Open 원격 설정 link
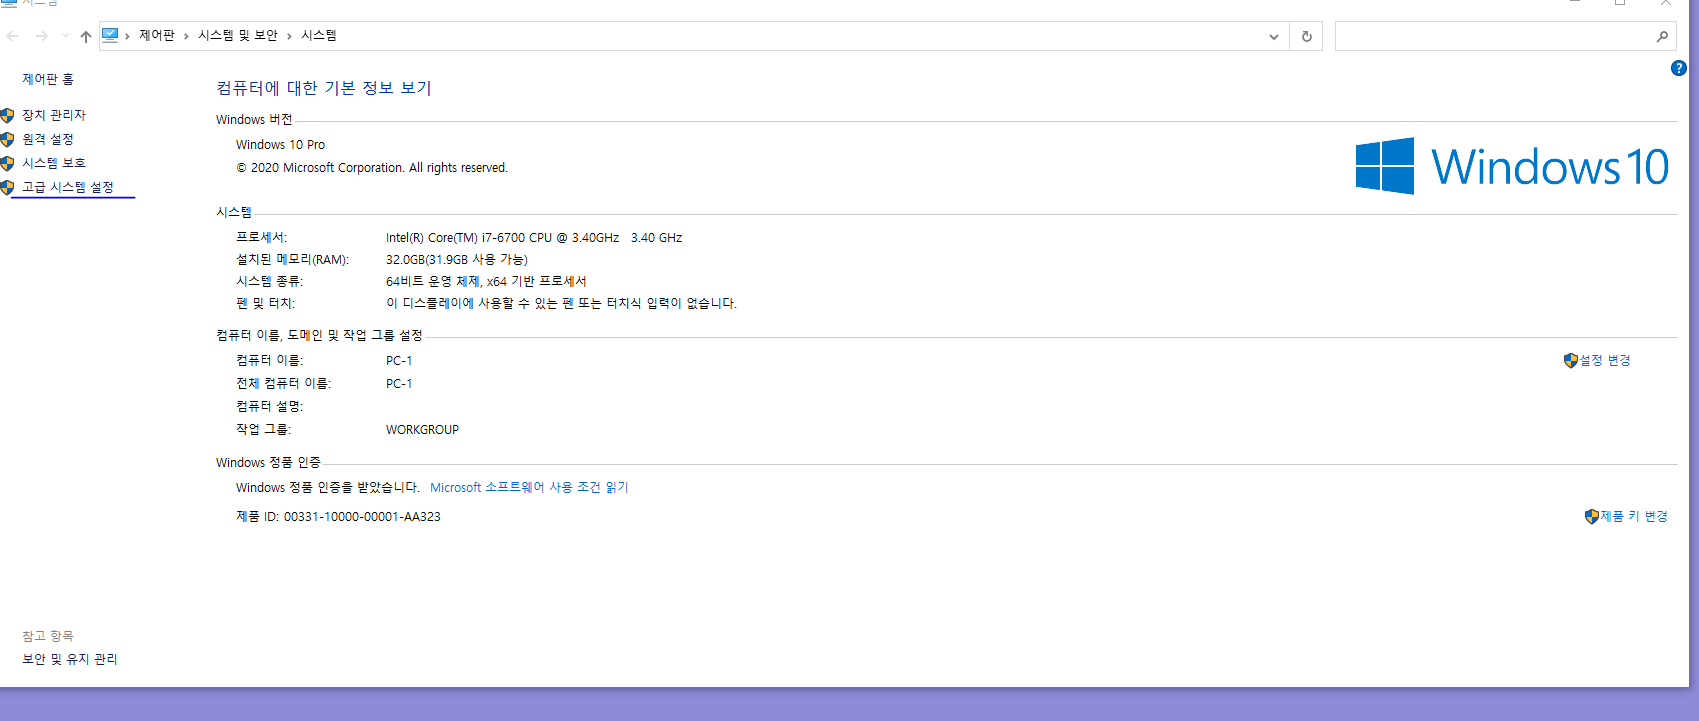Viewport: 1699px width, 721px height. [x=48, y=139]
